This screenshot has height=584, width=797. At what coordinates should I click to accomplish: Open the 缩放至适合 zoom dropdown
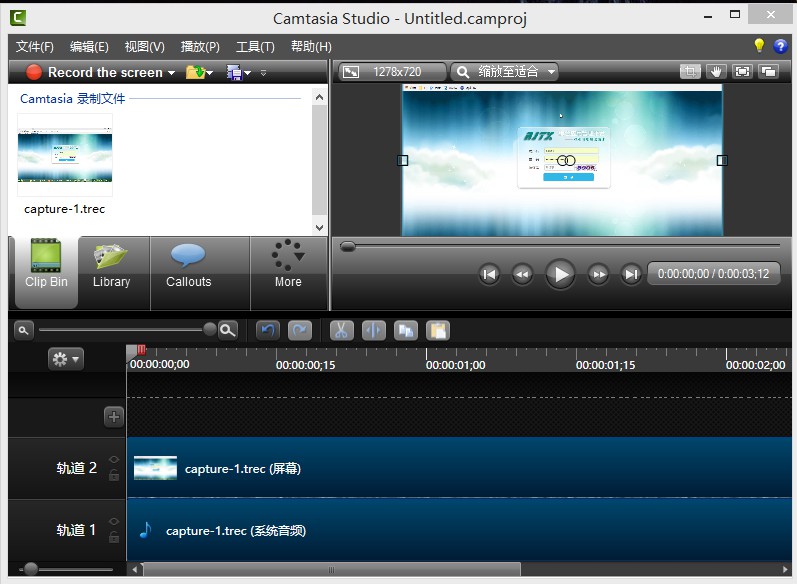pyautogui.click(x=505, y=72)
